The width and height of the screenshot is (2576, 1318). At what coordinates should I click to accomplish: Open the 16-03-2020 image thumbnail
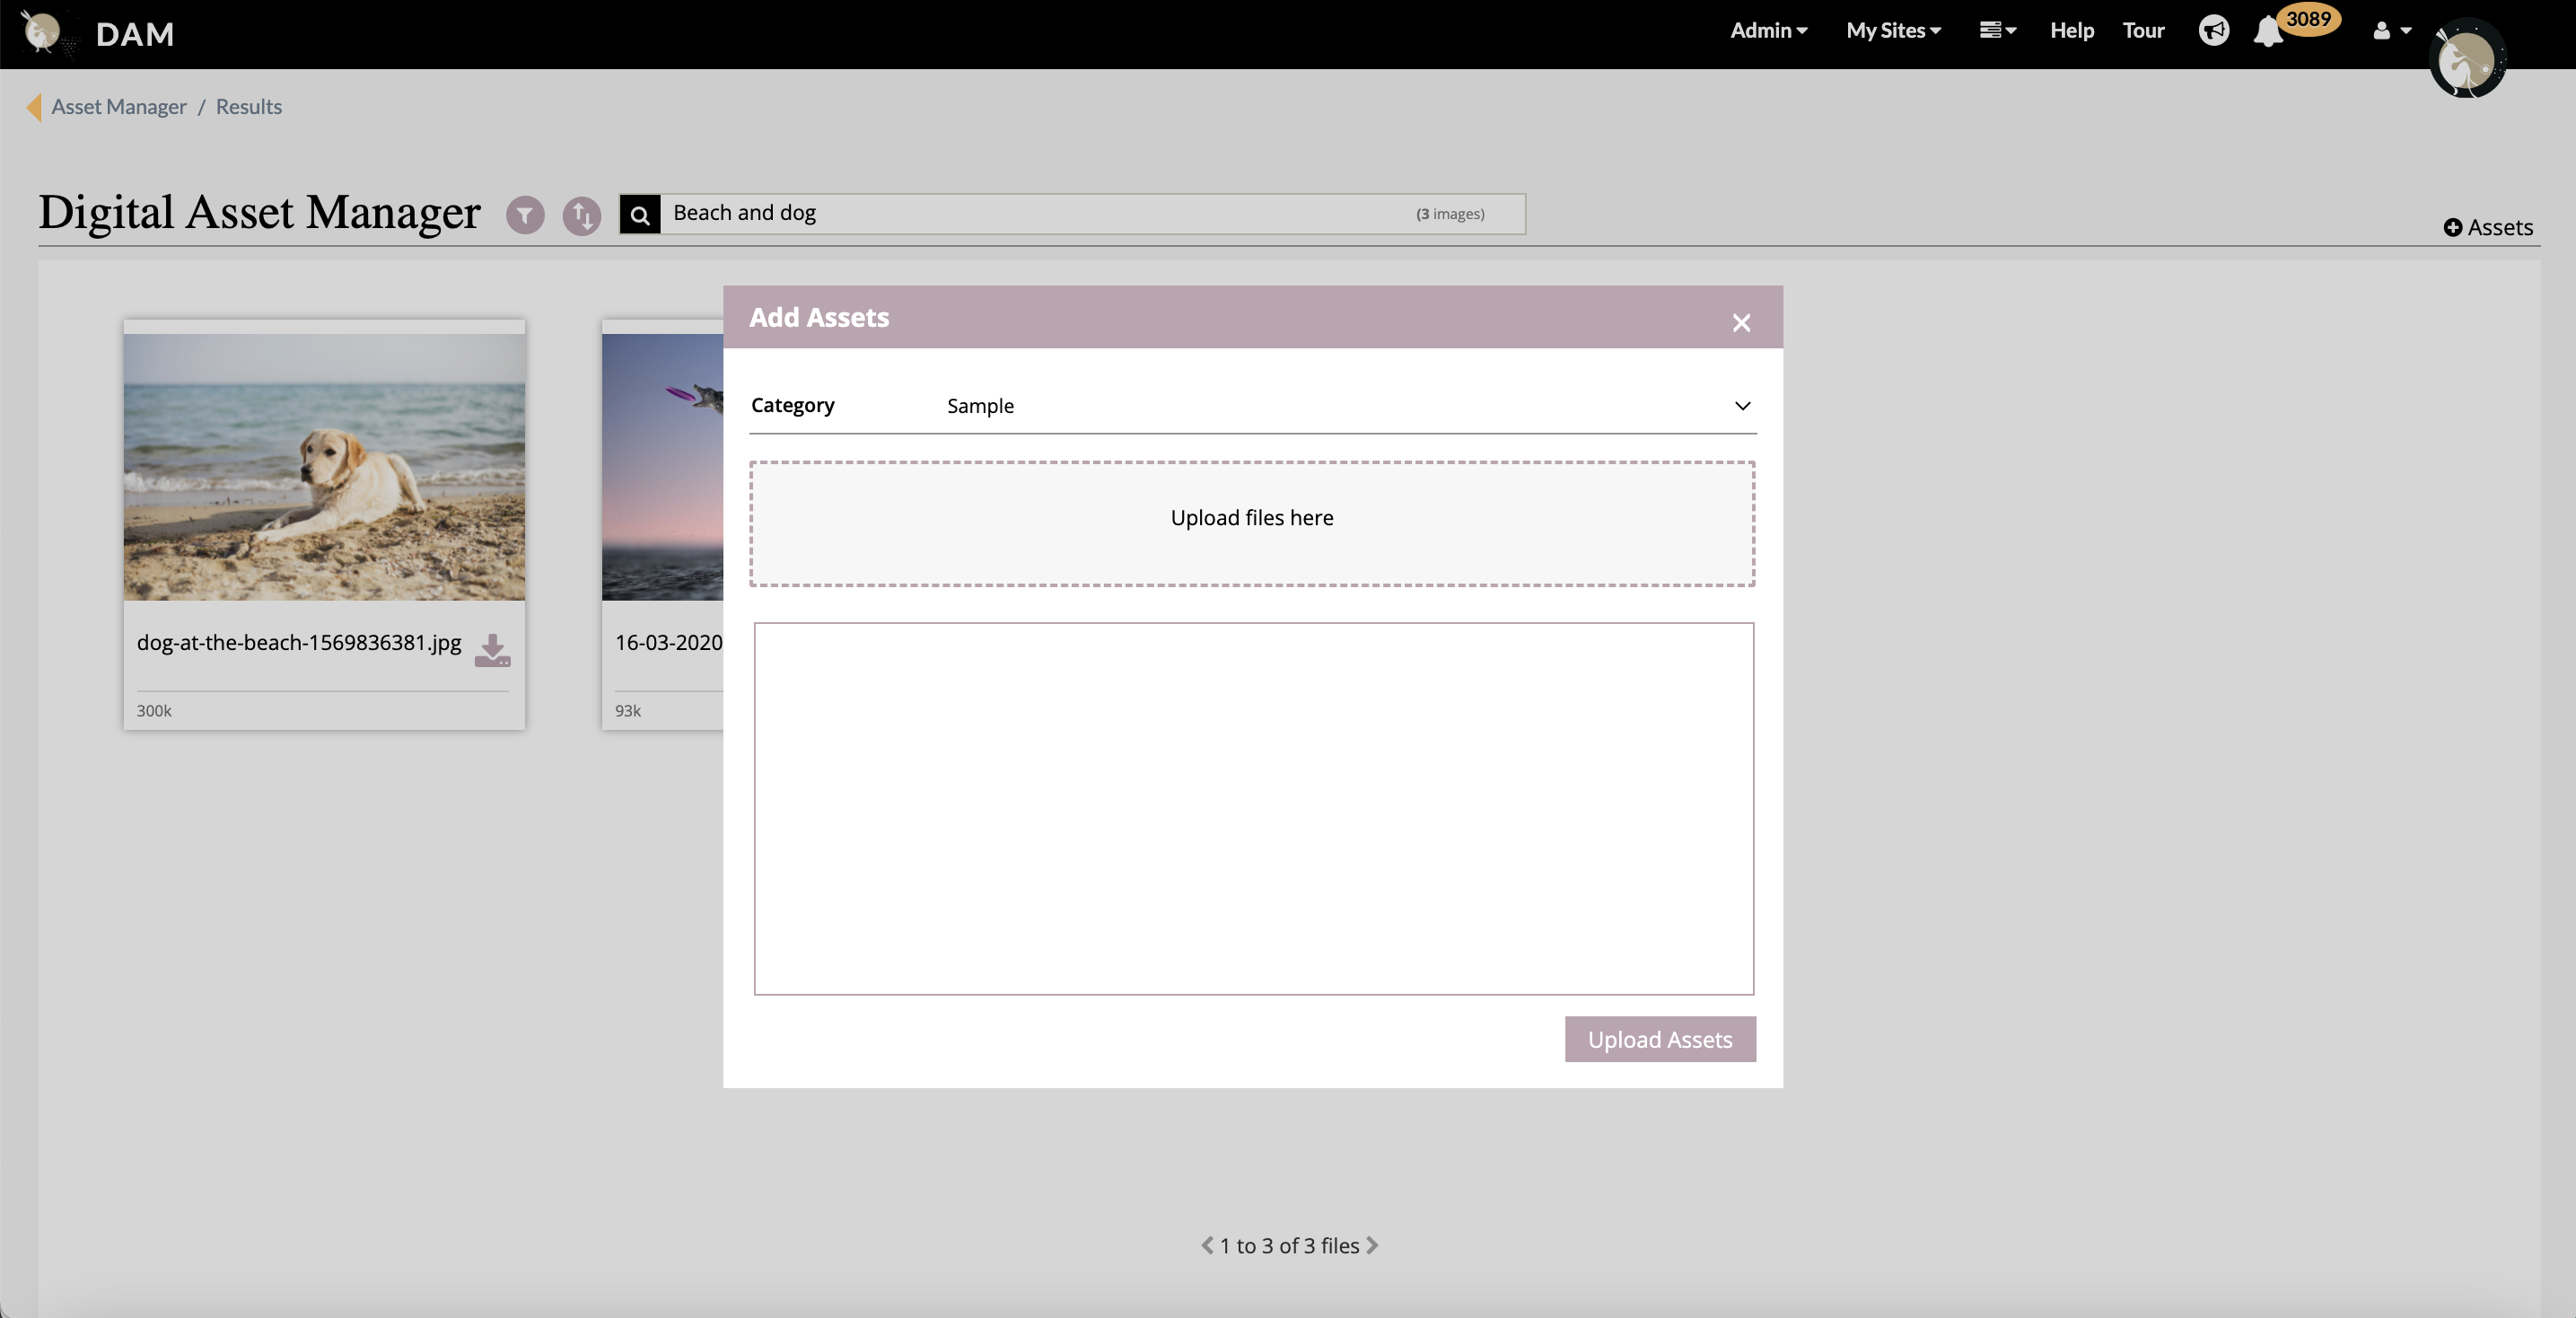(x=662, y=467)
